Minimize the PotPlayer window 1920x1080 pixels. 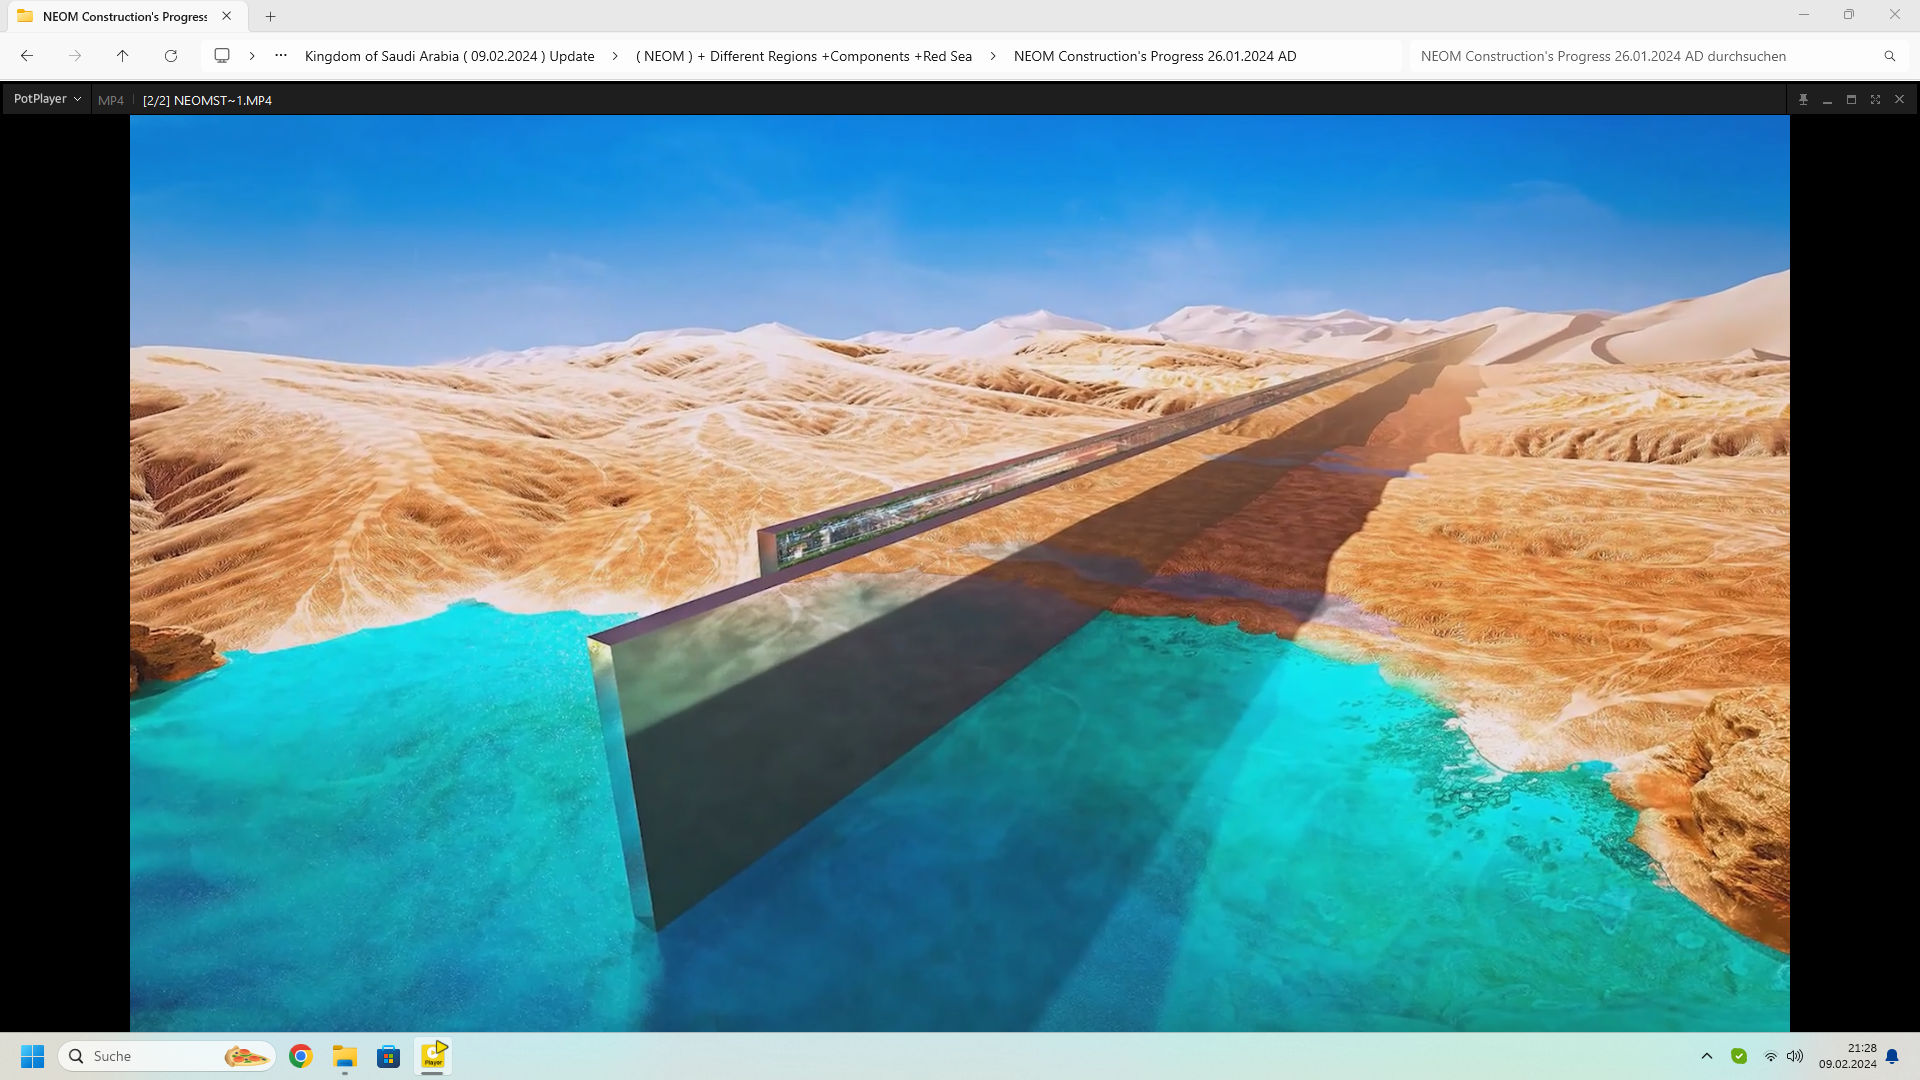point(1827,100)
